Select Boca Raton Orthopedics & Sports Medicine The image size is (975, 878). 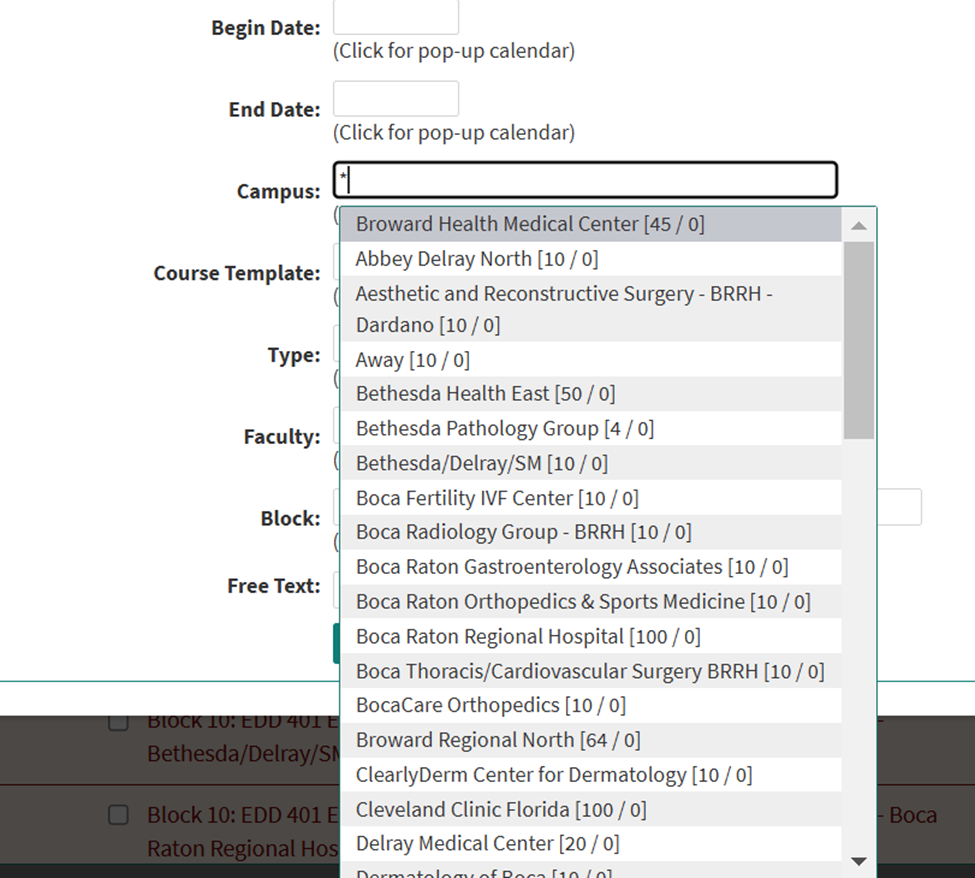pos(591,602)
